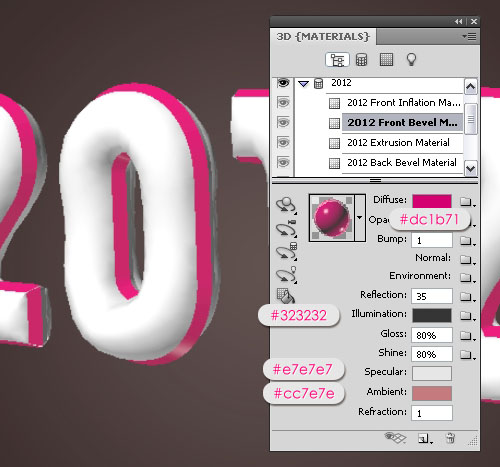This screenshot has width=500, height=467.
Task: Select 2012 Back Bevel Material row
Action: coord(403,163)
